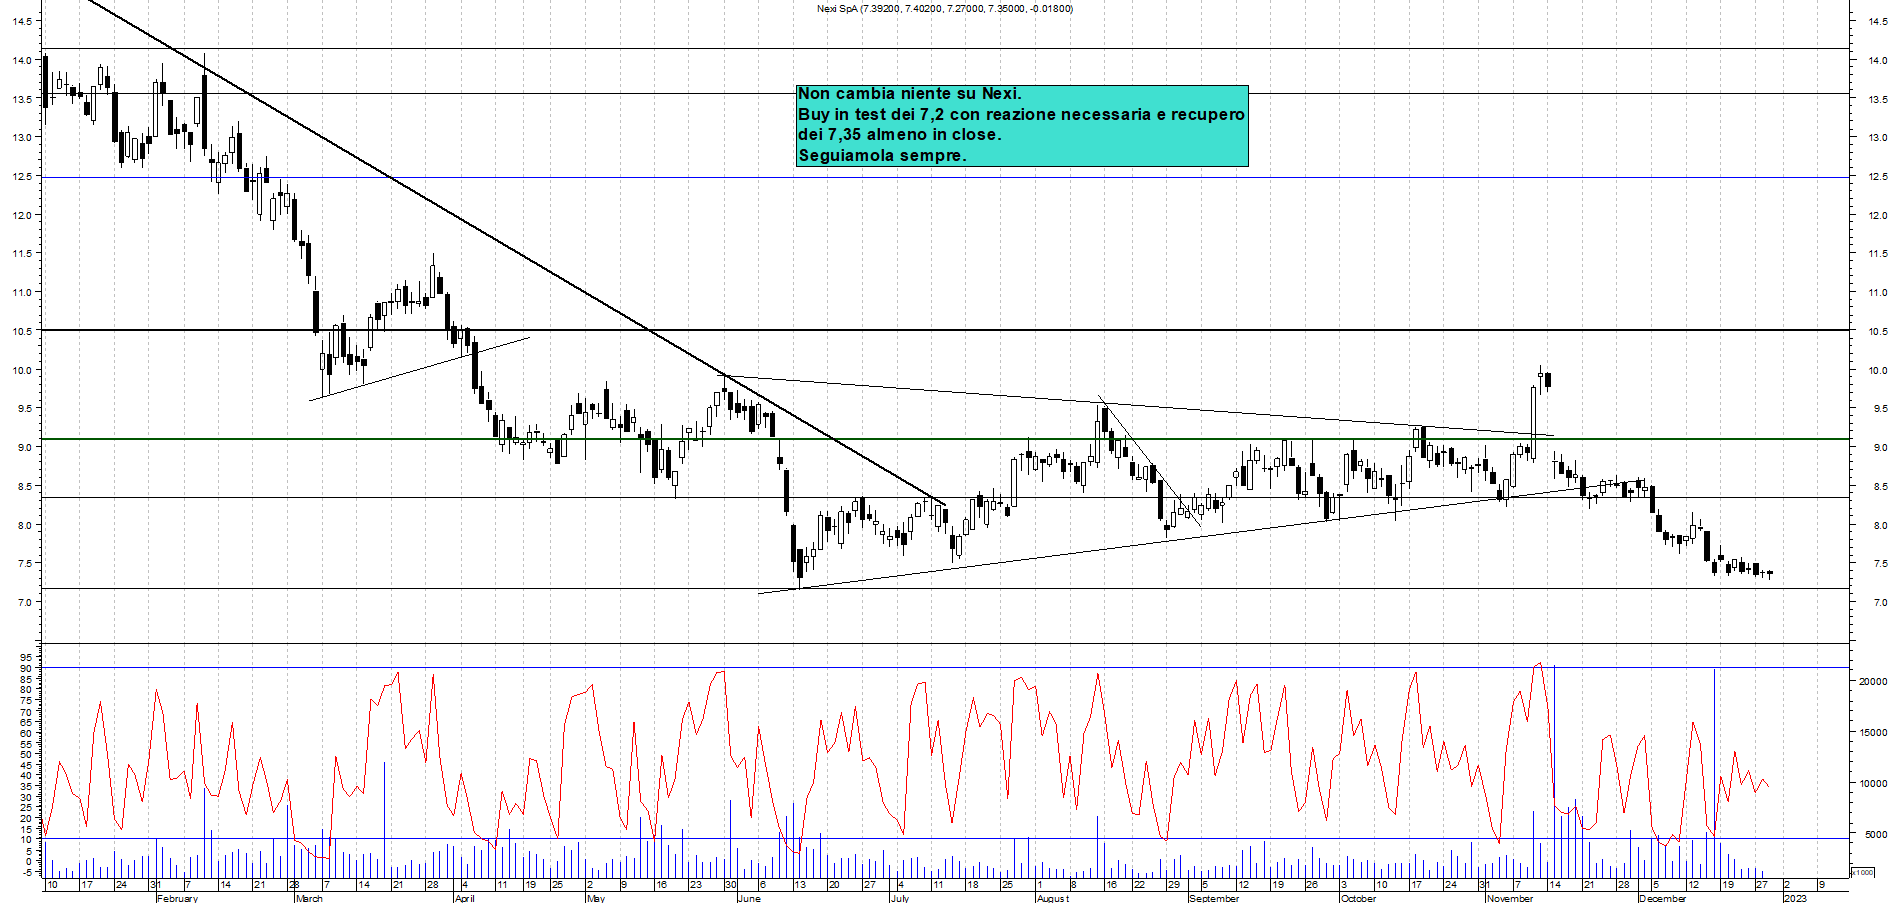The width and height of the screenshot is (1890, 903).
Task: Click the '13.0' label on left price axis
Action: click(21, 137)
